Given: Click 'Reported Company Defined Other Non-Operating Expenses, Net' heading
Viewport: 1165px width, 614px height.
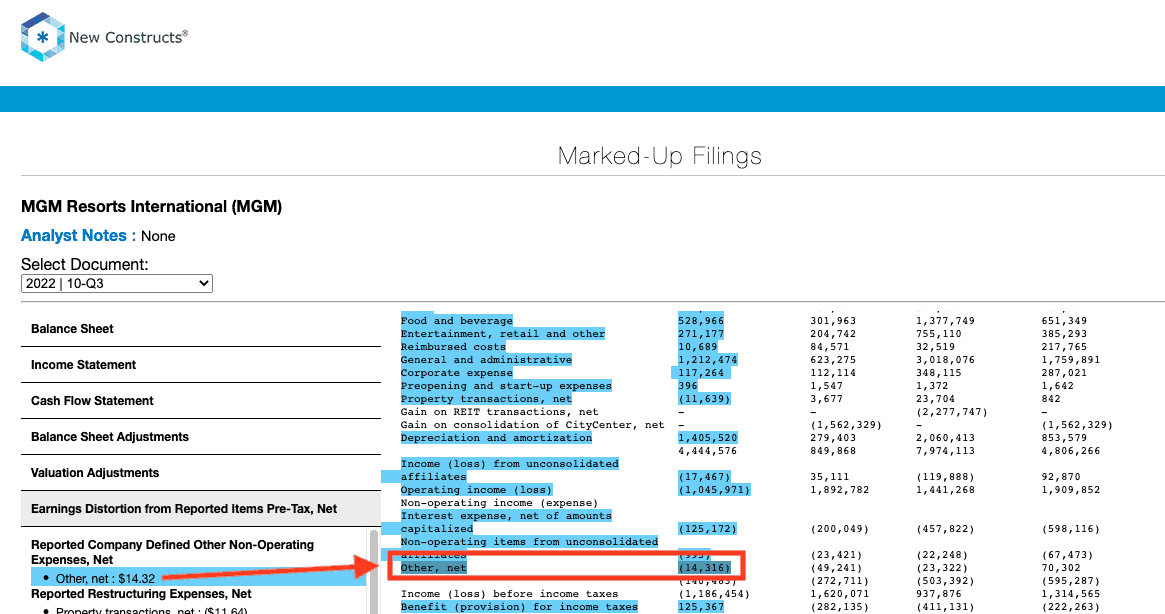Looking at the screenshot, I should click(172, 552).
